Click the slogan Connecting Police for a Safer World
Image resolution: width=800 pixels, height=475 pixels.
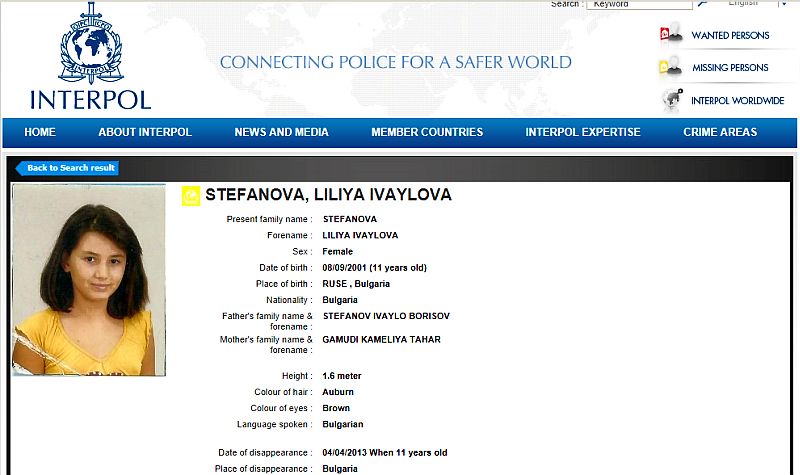395,62
